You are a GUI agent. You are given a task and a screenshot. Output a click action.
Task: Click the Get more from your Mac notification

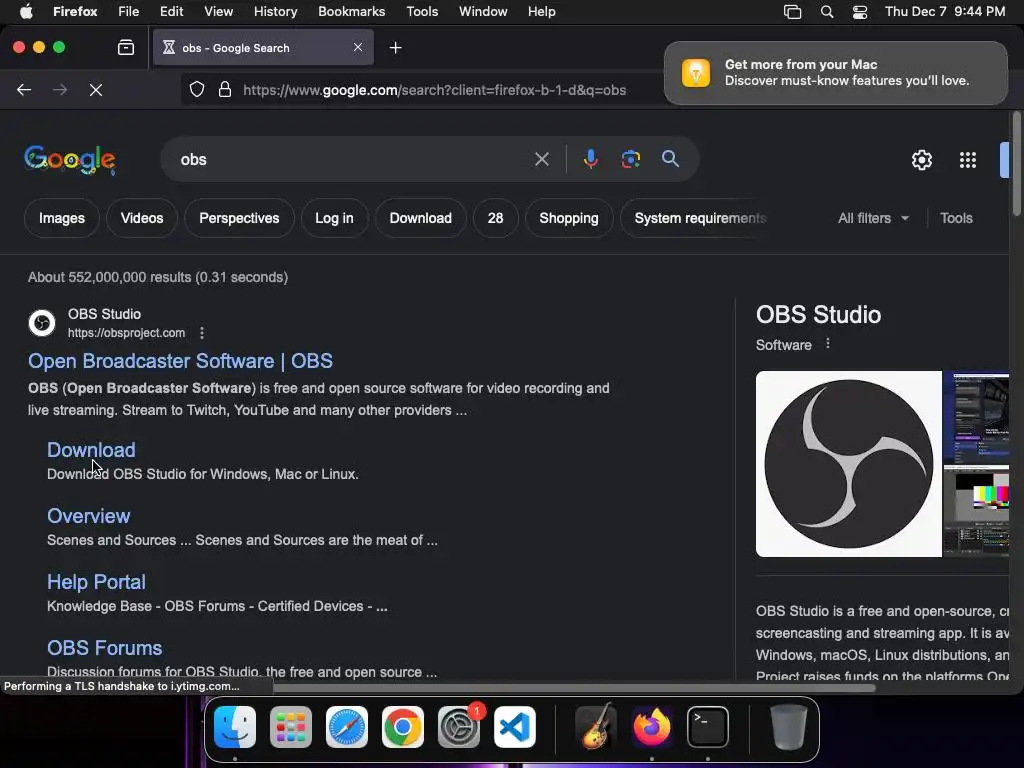[x=835, y=72]
